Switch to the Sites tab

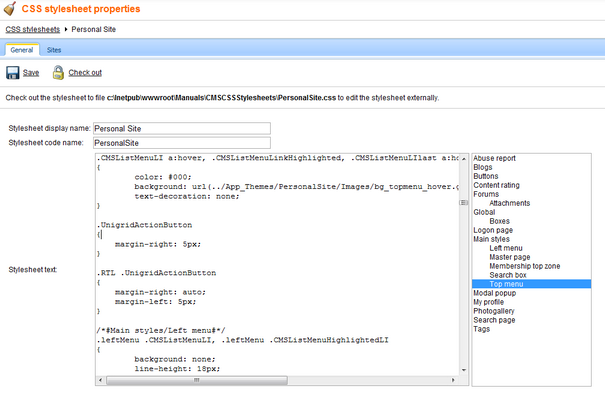click(x=54, y=50)
